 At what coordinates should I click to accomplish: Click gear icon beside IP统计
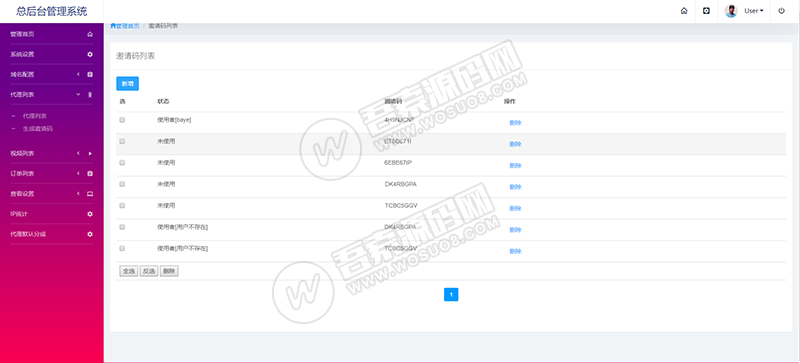click(90, 214)
